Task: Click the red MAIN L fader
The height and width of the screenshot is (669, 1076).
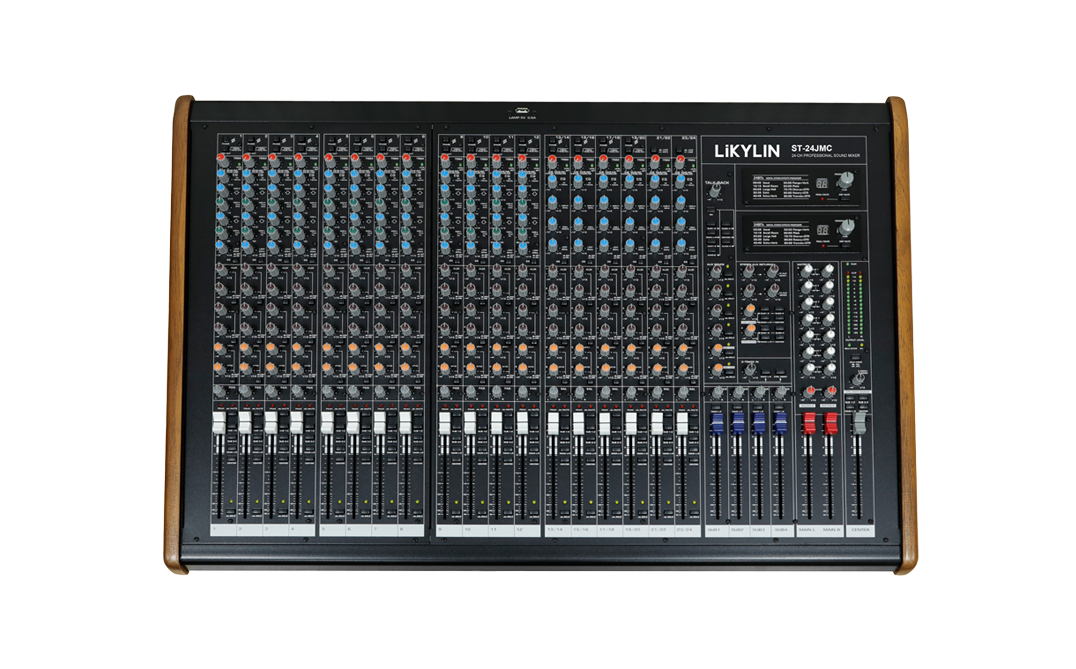Action: tap(809, 423)
